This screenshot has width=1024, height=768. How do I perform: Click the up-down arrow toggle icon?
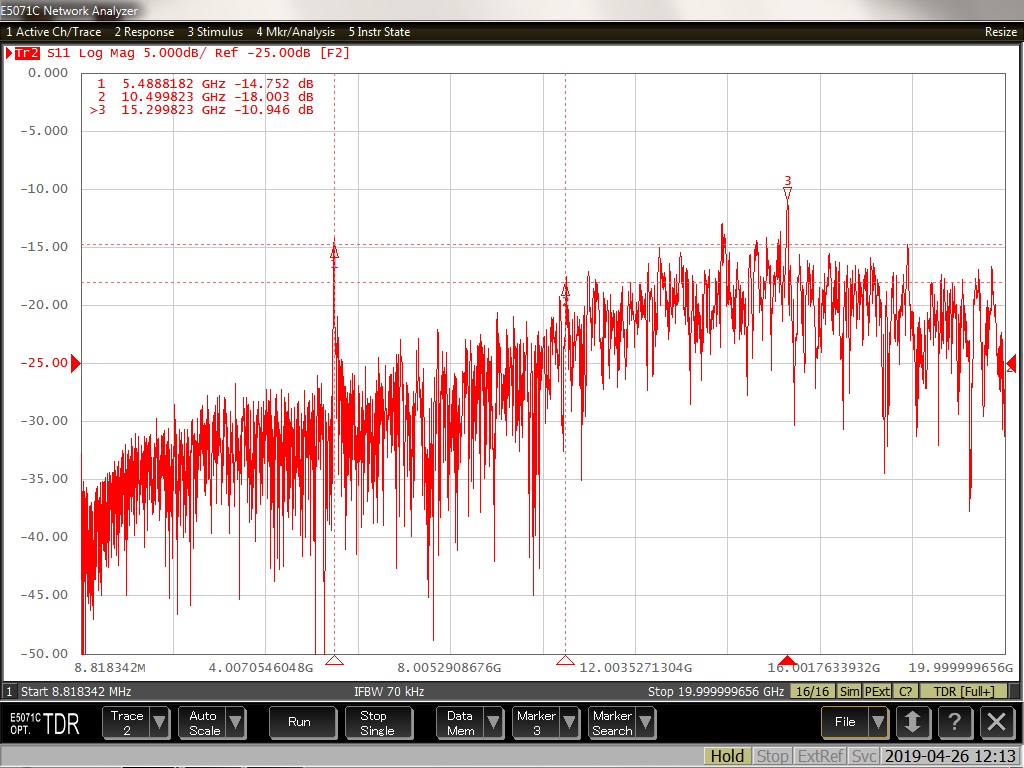[911, 722]
